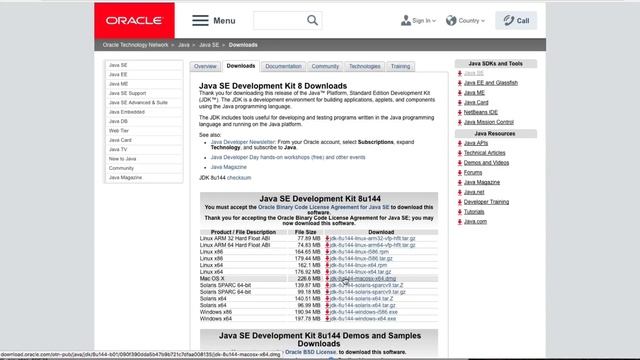Click the red arrow icon beside Technical Articles
The height and width of the screenshot is (360, 640).
(460, 153)
